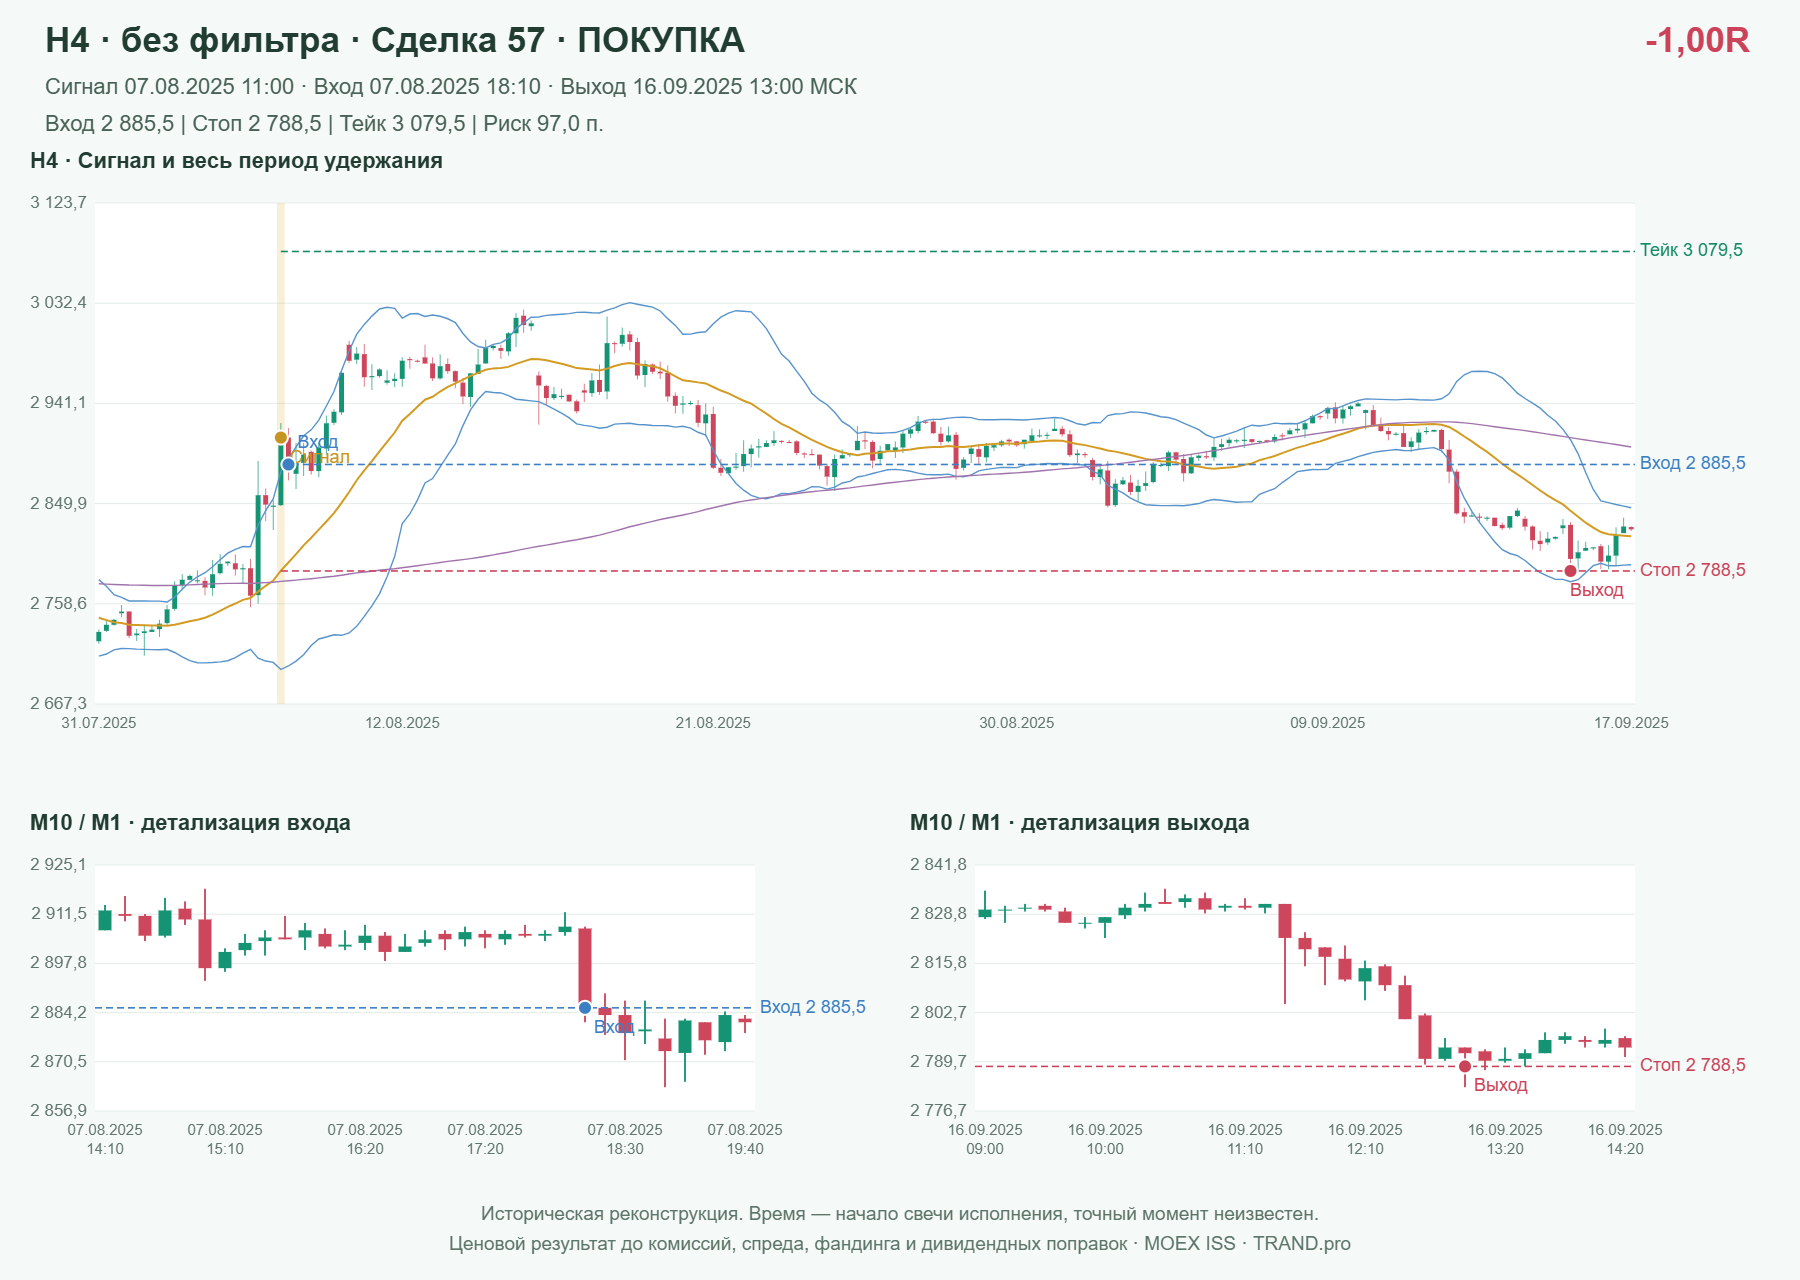This screenshot has width=1800, height=1280.
Task: Click the 07.08.2025 19:40 time label
Action: tap(745, 1139)
